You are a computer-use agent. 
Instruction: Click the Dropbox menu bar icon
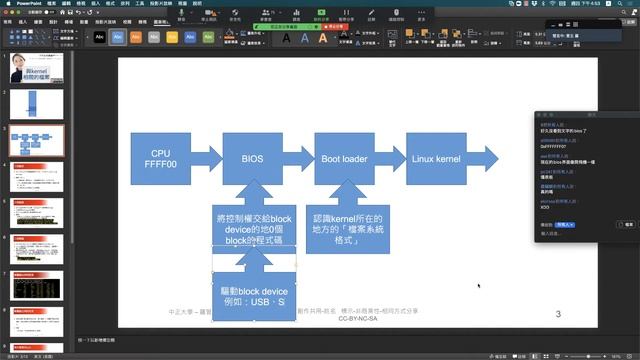(x=534, y=3)
